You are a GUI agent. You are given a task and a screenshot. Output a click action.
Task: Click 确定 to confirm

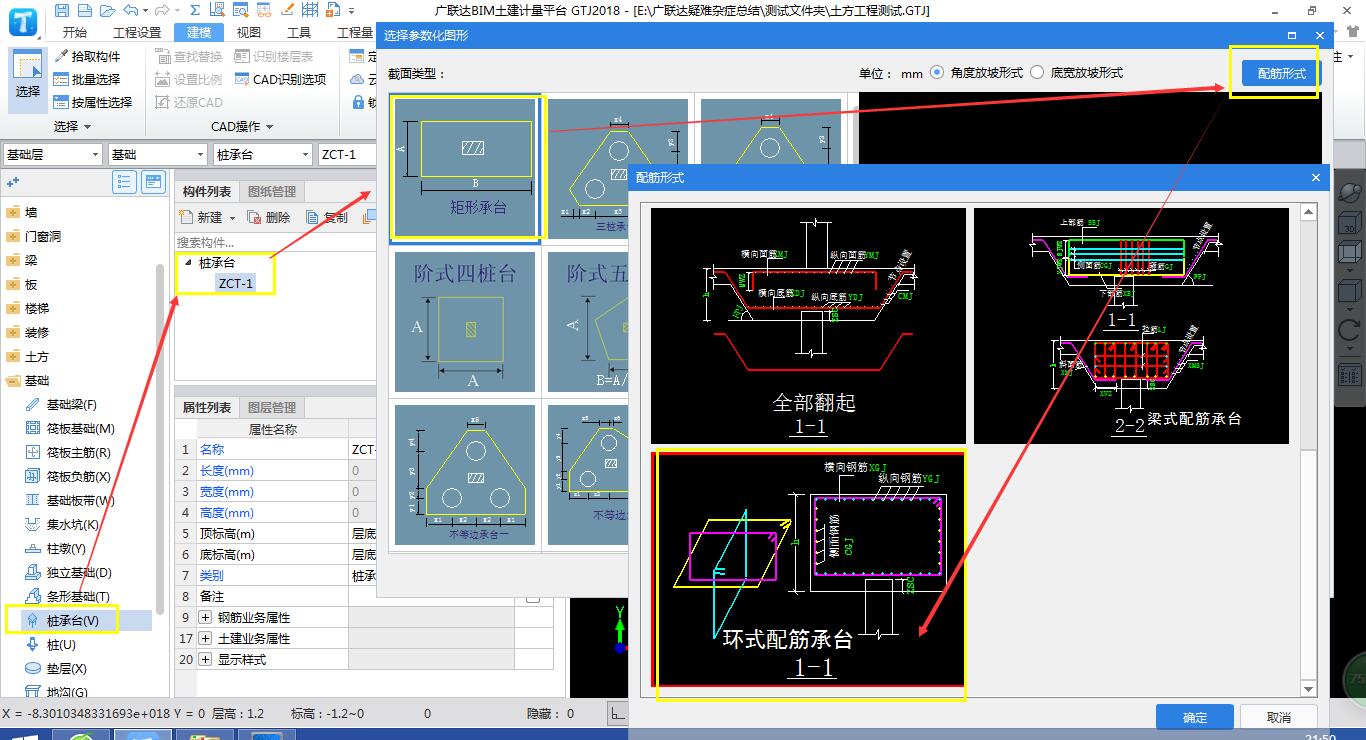click(1194, 717)
